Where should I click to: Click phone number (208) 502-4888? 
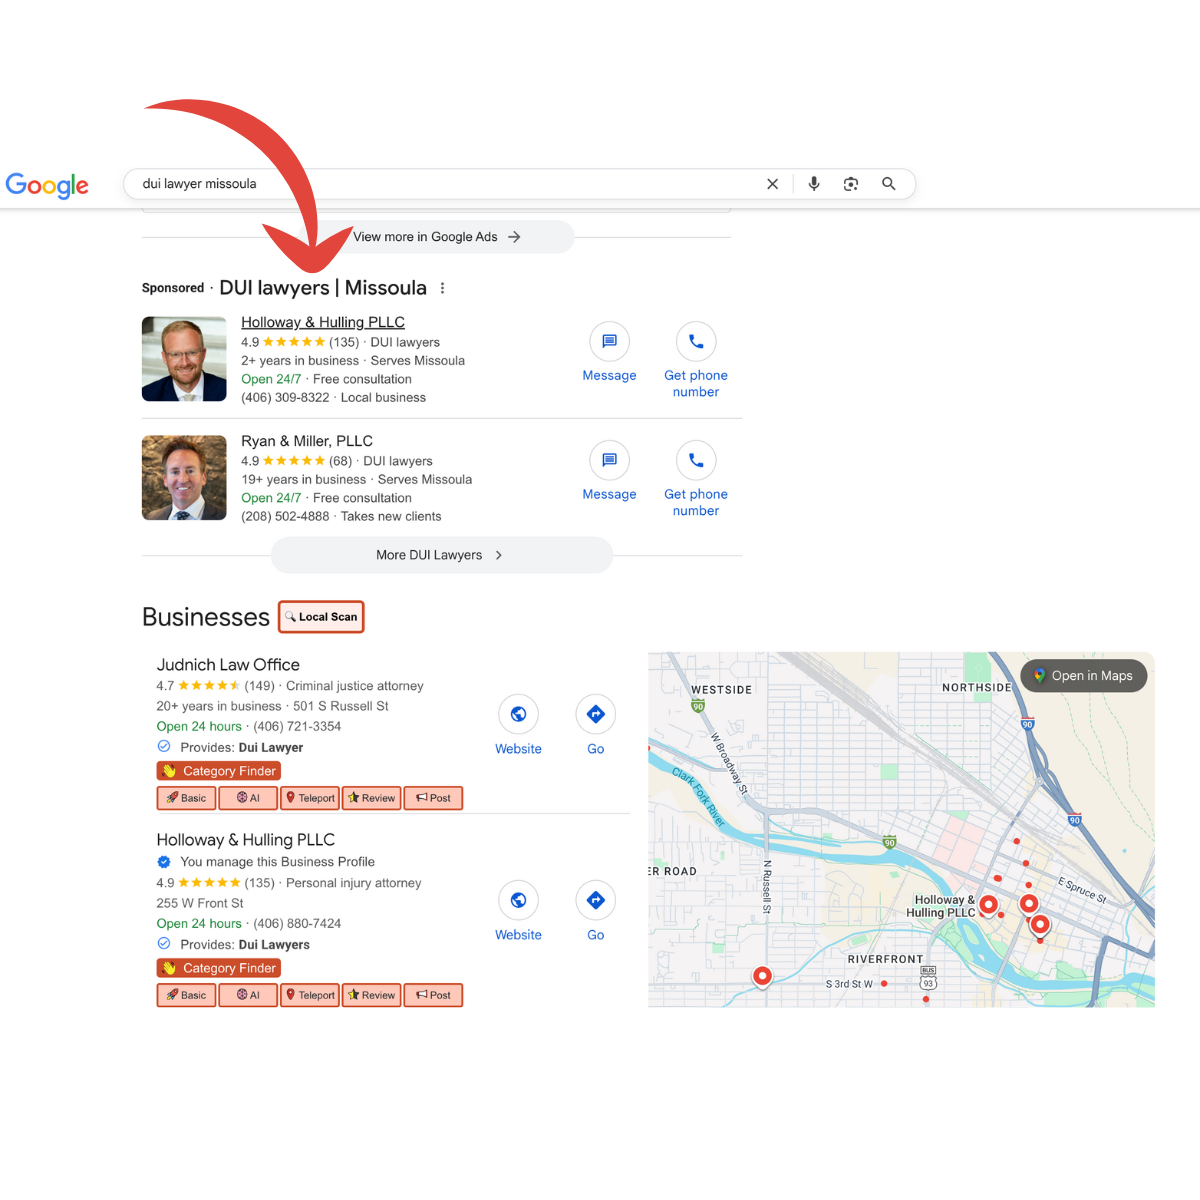click(x=285, y=517)
